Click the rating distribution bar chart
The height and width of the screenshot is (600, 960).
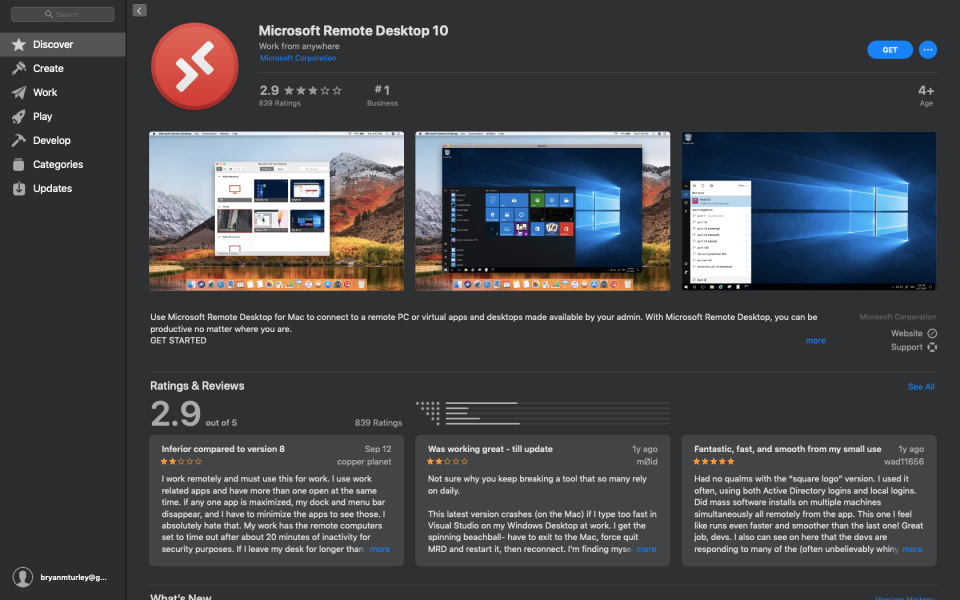[x=542, y=413]
